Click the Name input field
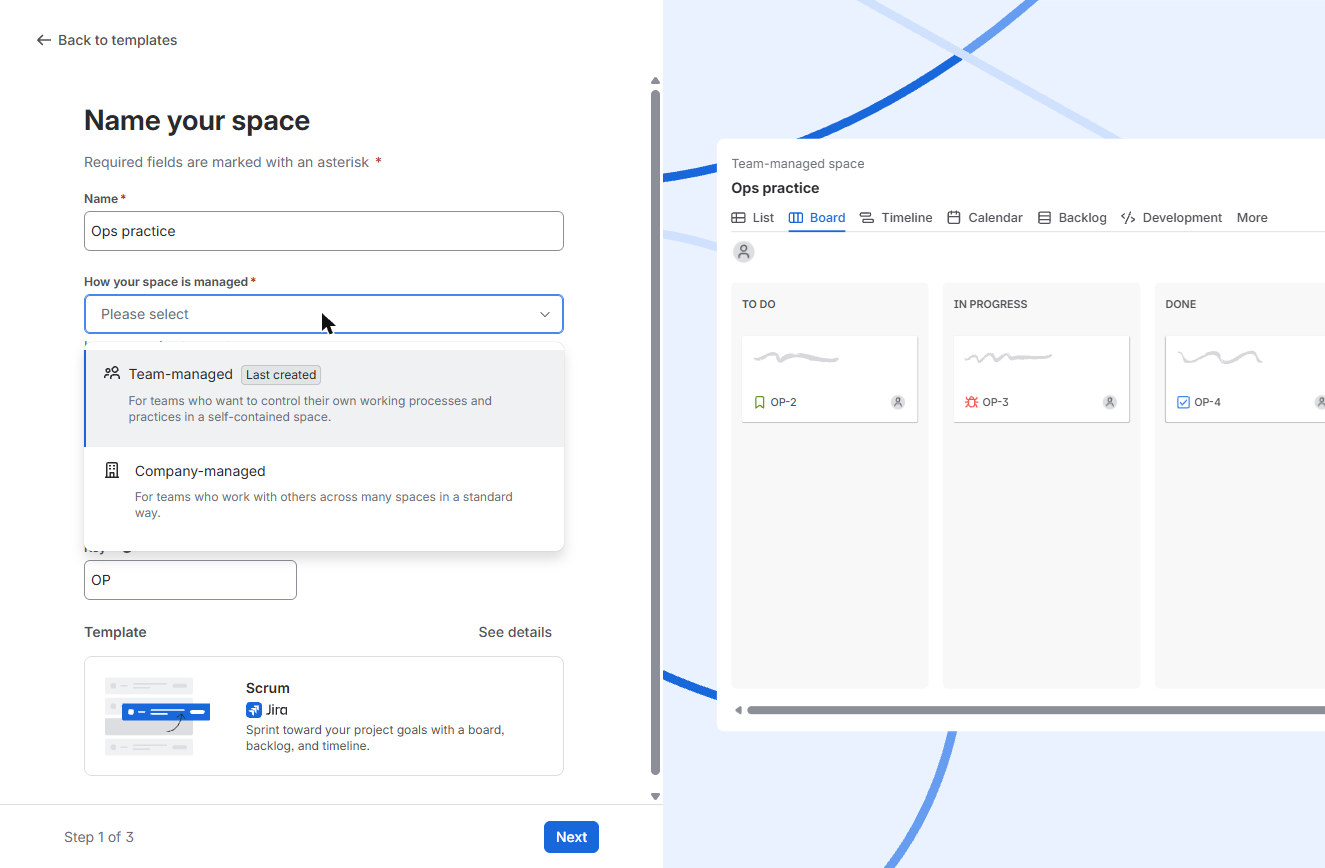Screen dimensions: 1325x868 coord(324,231)
